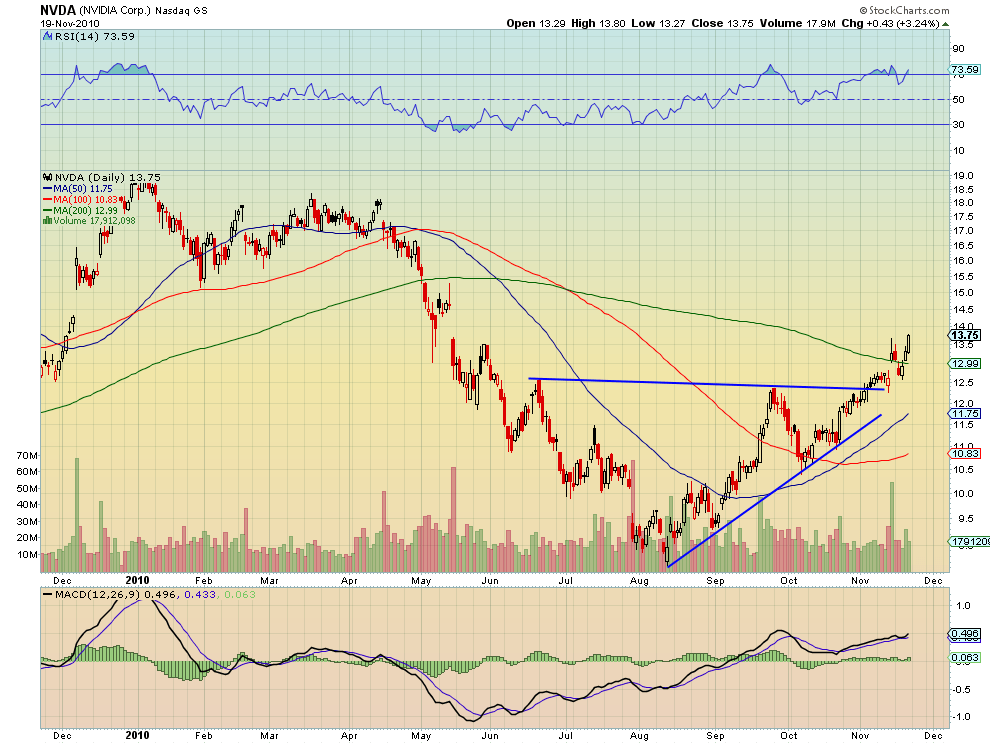Click the 'Volume 17,912,098' legend label
The image size is (990, 744).
coord(95,220)
